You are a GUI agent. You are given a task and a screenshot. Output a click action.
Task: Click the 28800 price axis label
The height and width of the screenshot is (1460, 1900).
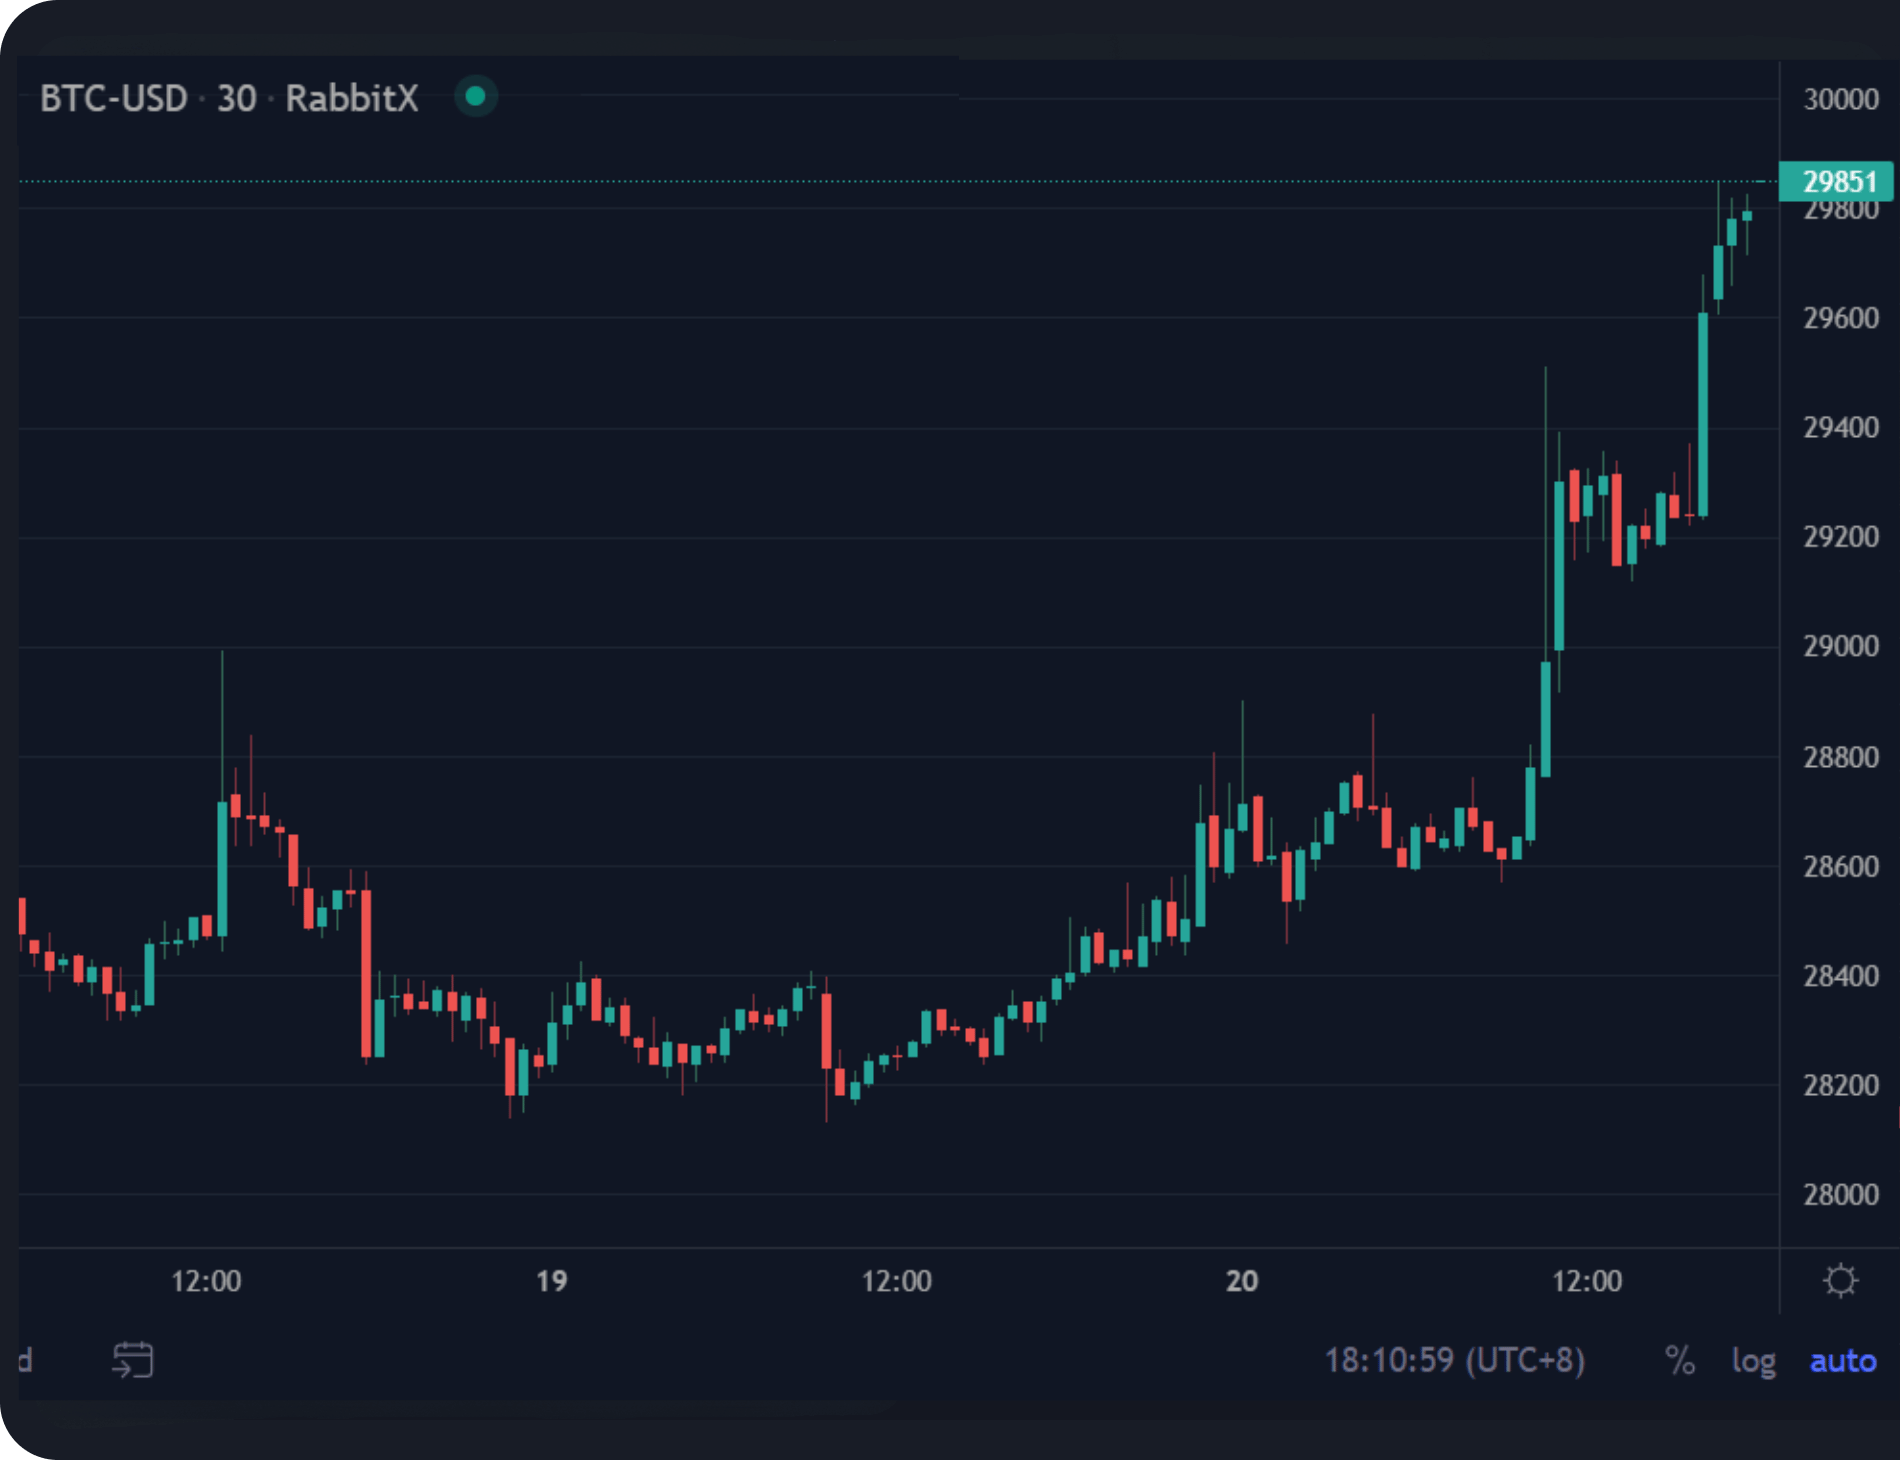[1841, 757]
